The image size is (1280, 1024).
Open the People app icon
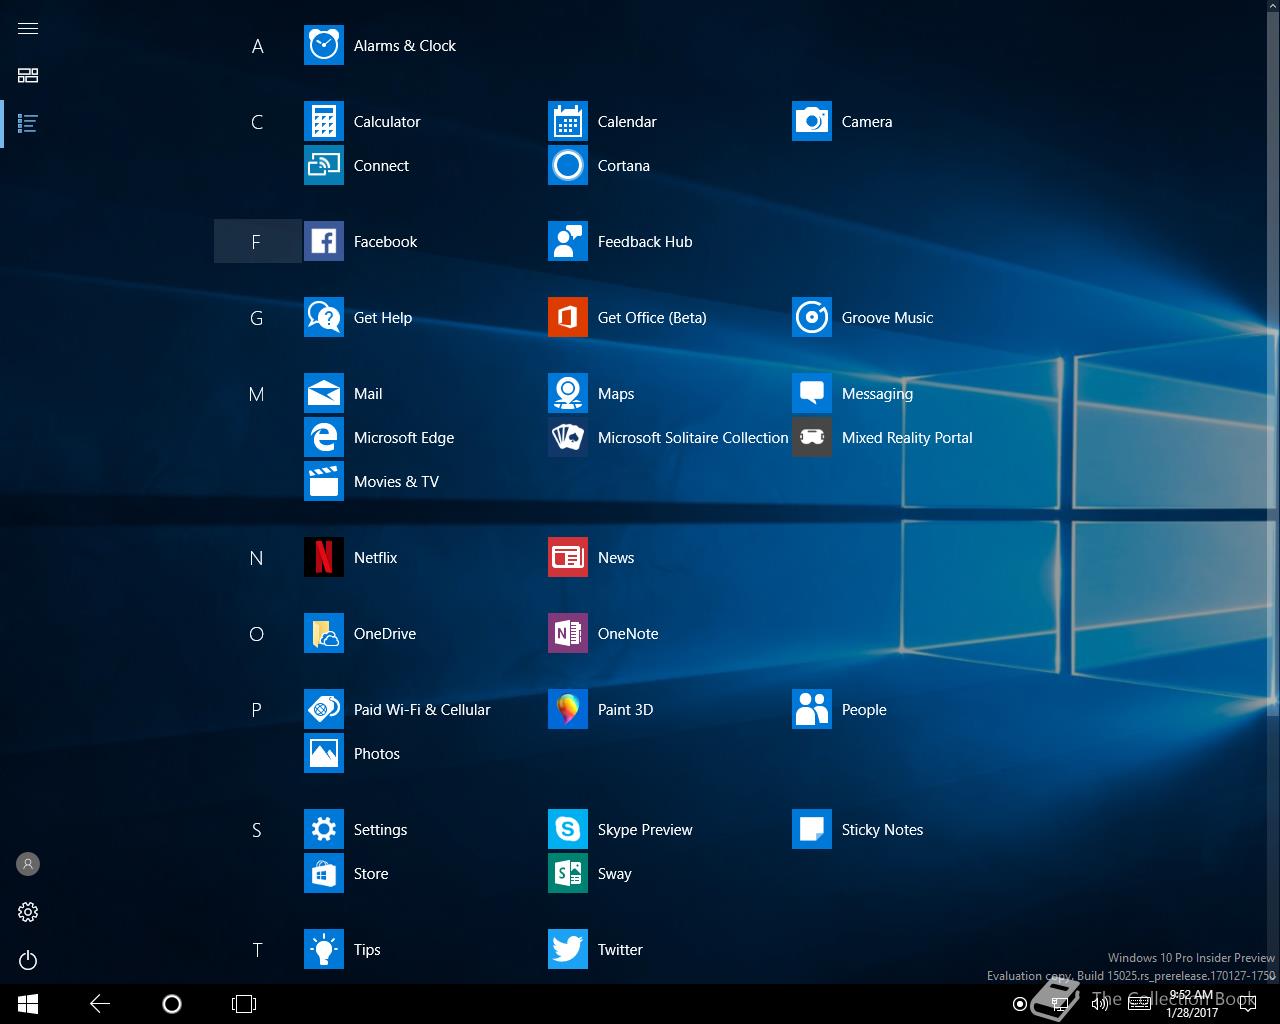point(812,710)
